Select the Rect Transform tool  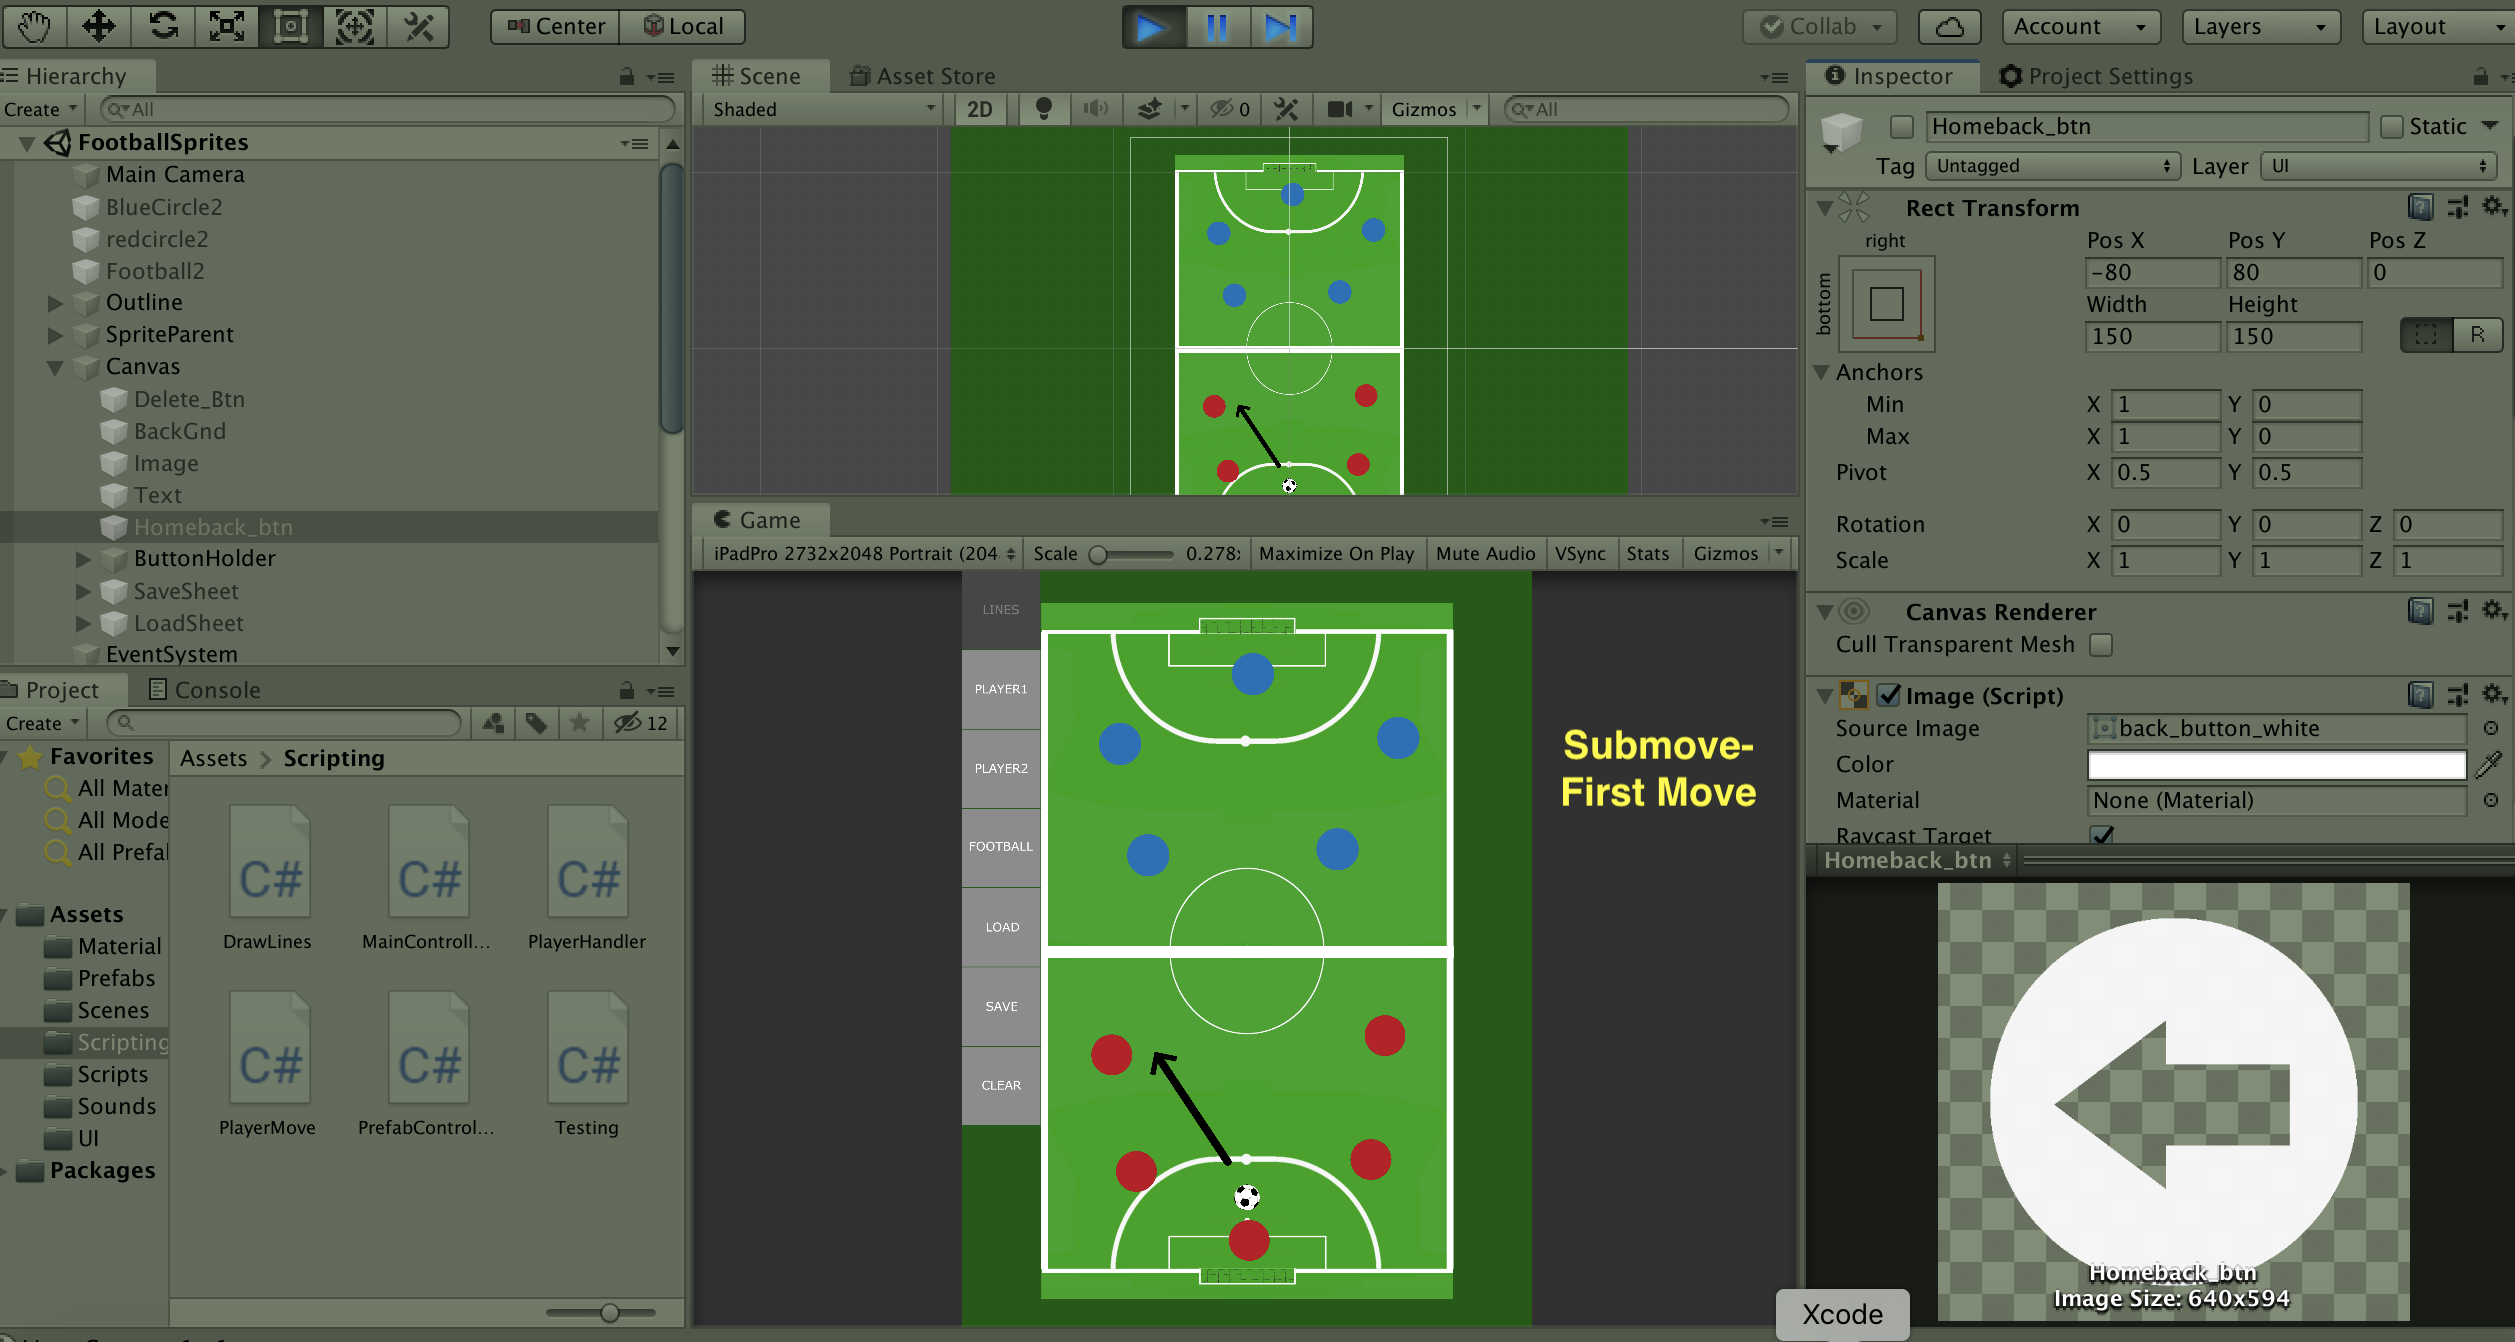coord(291,26)
